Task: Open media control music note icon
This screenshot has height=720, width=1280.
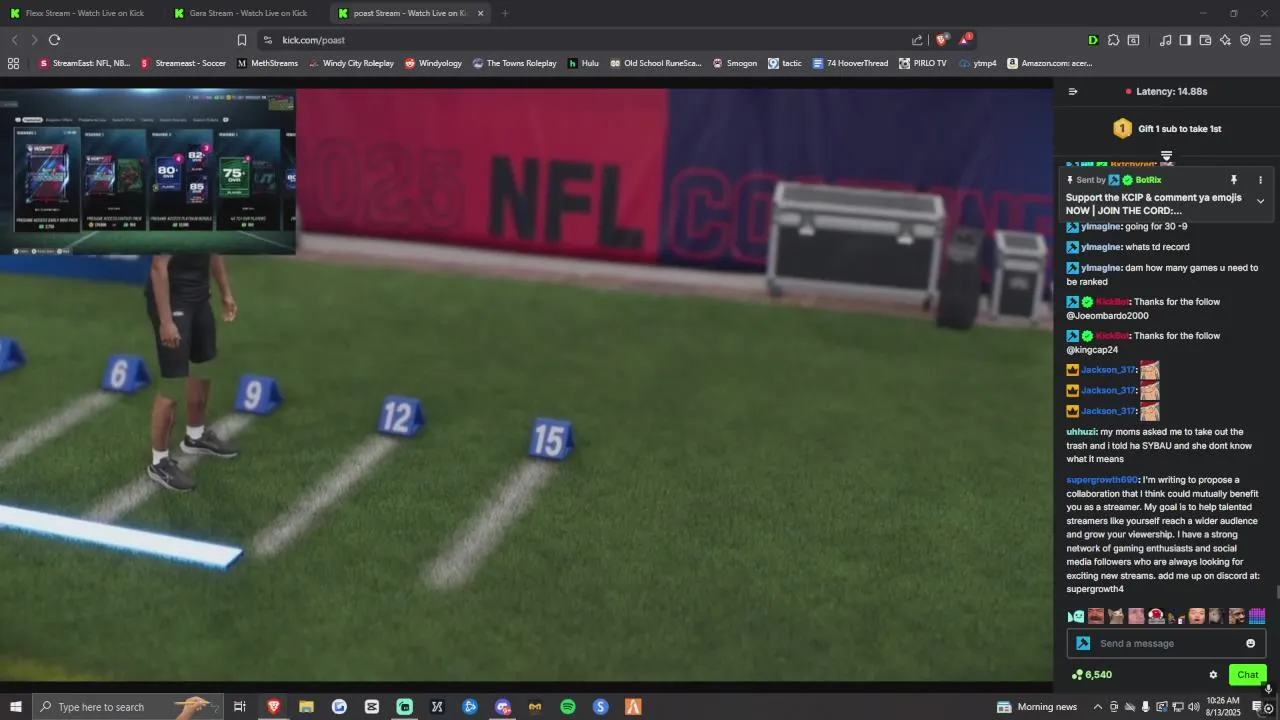Action: 1165,40
